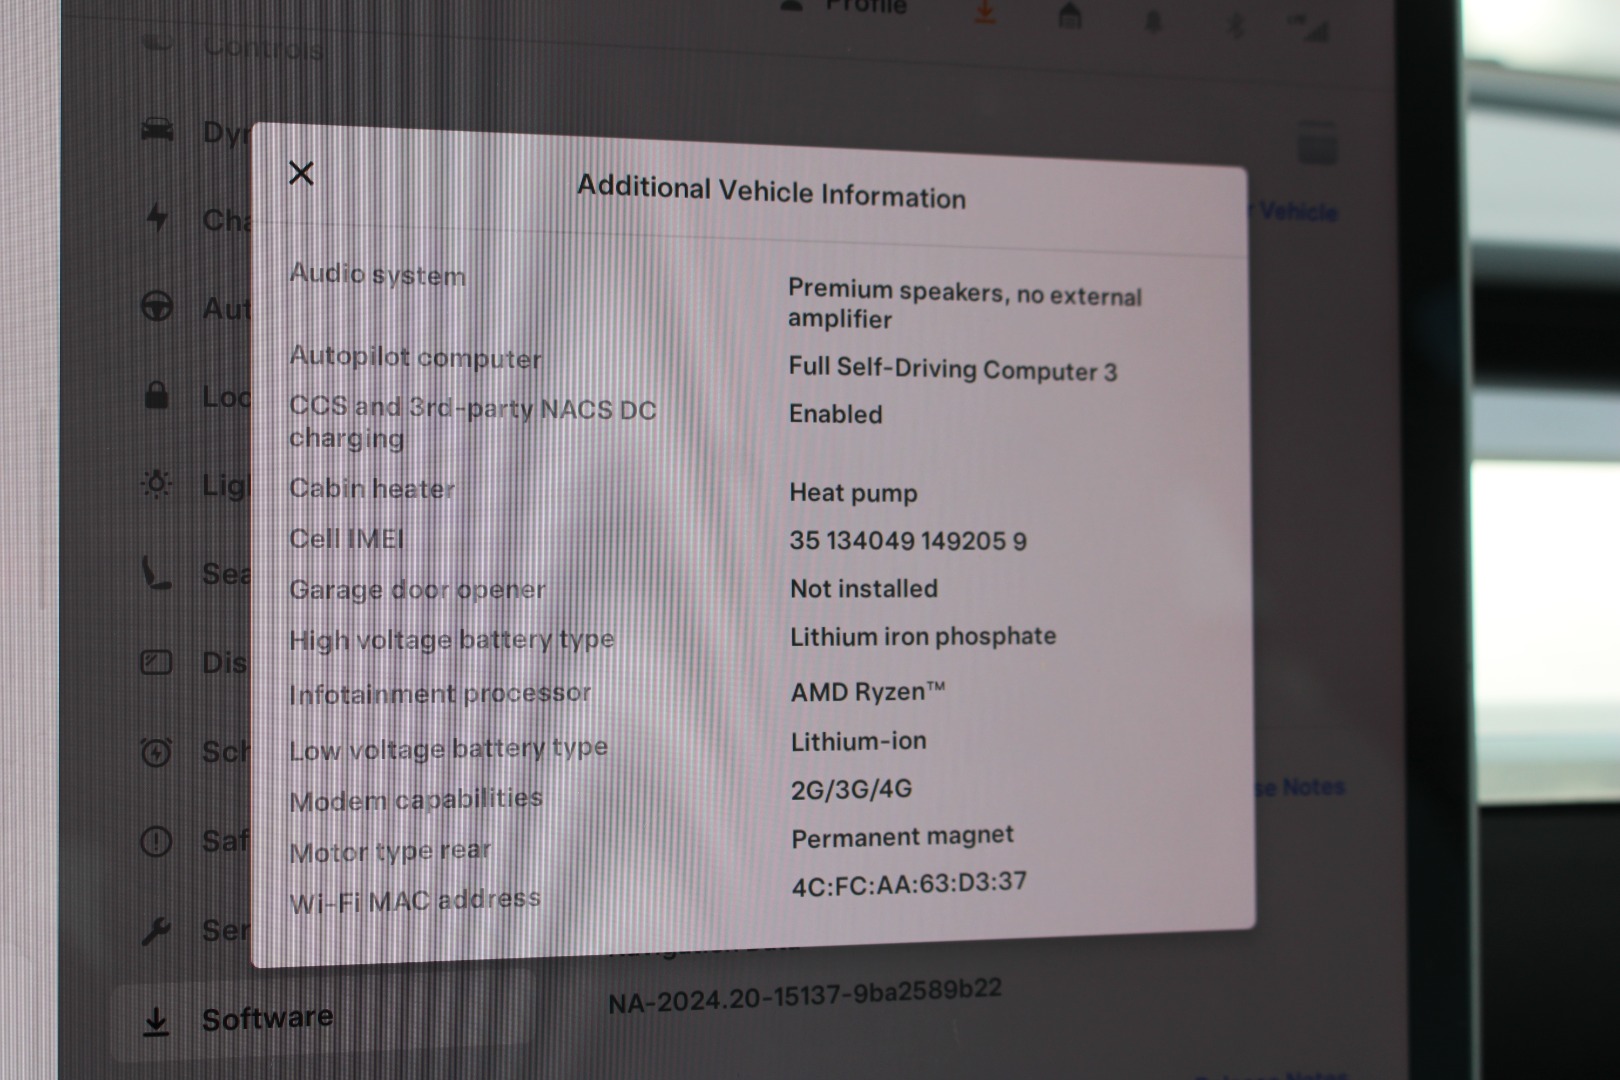Open the Controls menu item at top
Screen dimensions: 1620x1080
click(x=262, y=47)
